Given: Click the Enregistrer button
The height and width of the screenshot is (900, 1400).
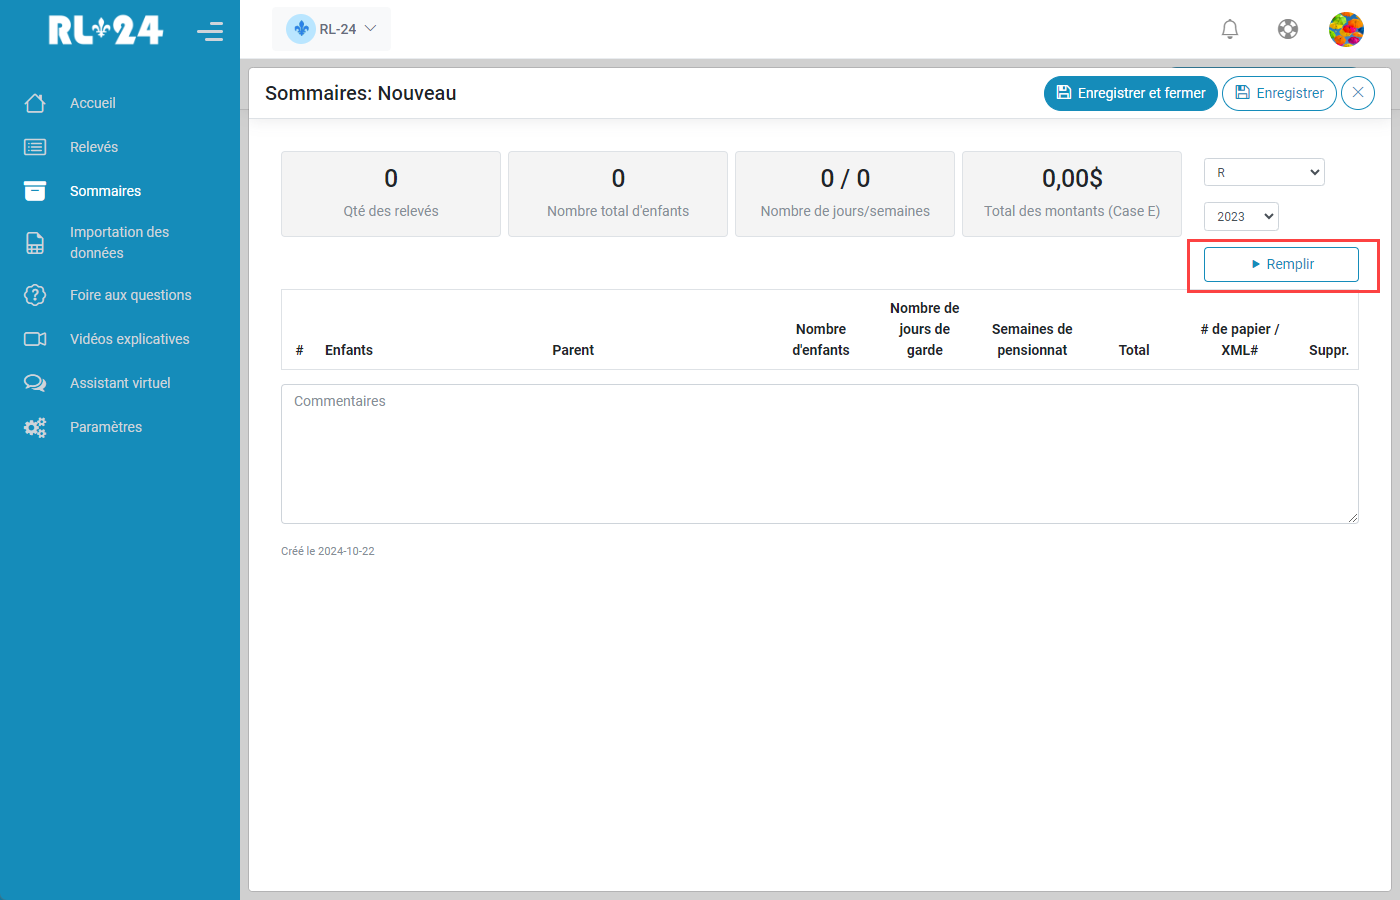Looking at the screenshot, I should 1279,93.
